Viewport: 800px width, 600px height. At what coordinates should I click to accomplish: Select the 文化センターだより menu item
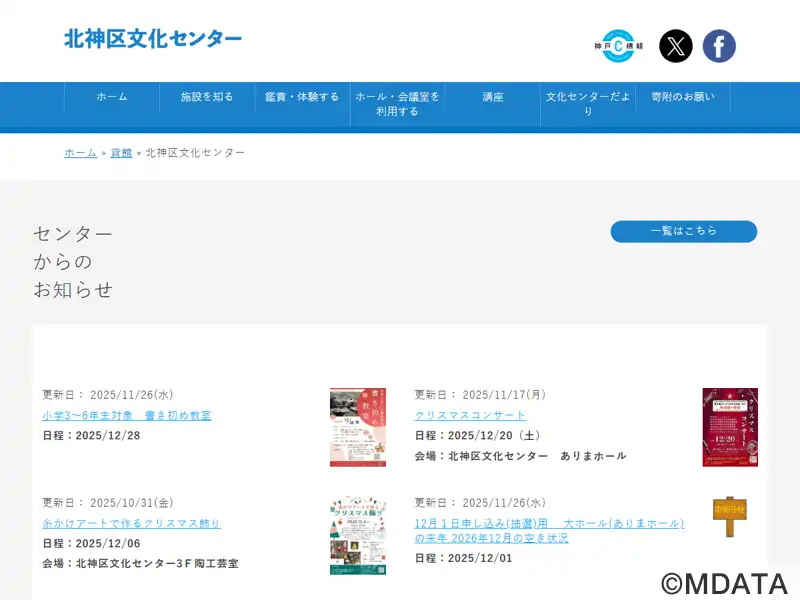[x=588, y=104]
